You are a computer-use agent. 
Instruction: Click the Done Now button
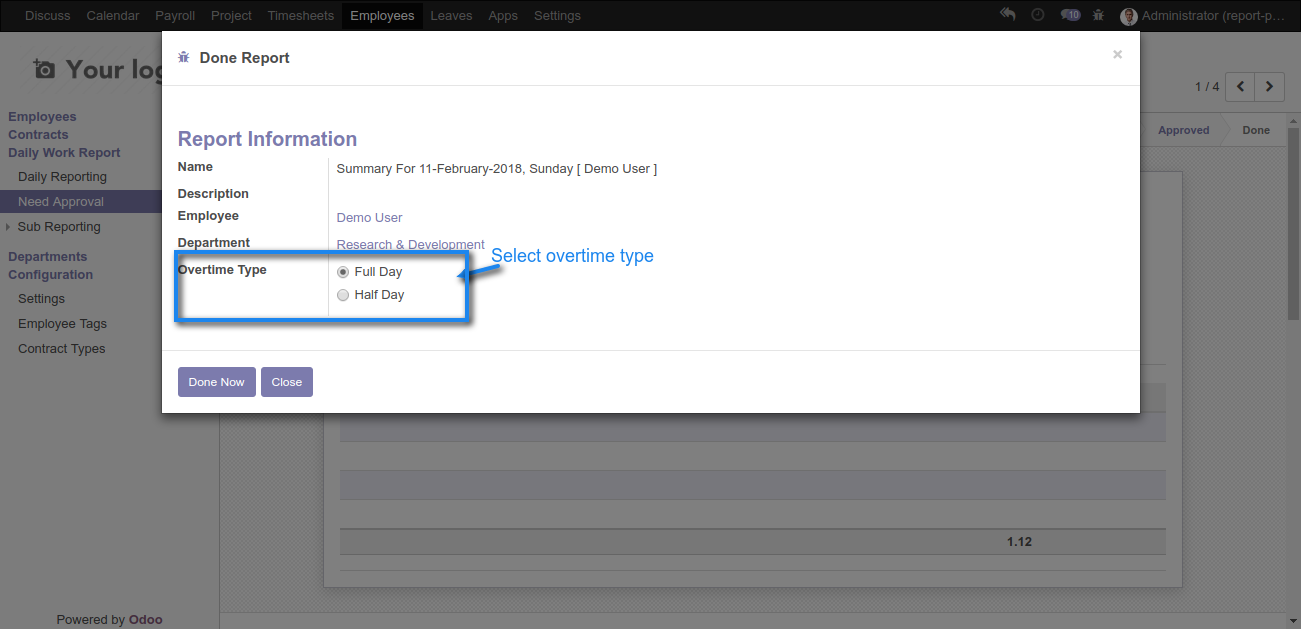(x=217, y=382)
